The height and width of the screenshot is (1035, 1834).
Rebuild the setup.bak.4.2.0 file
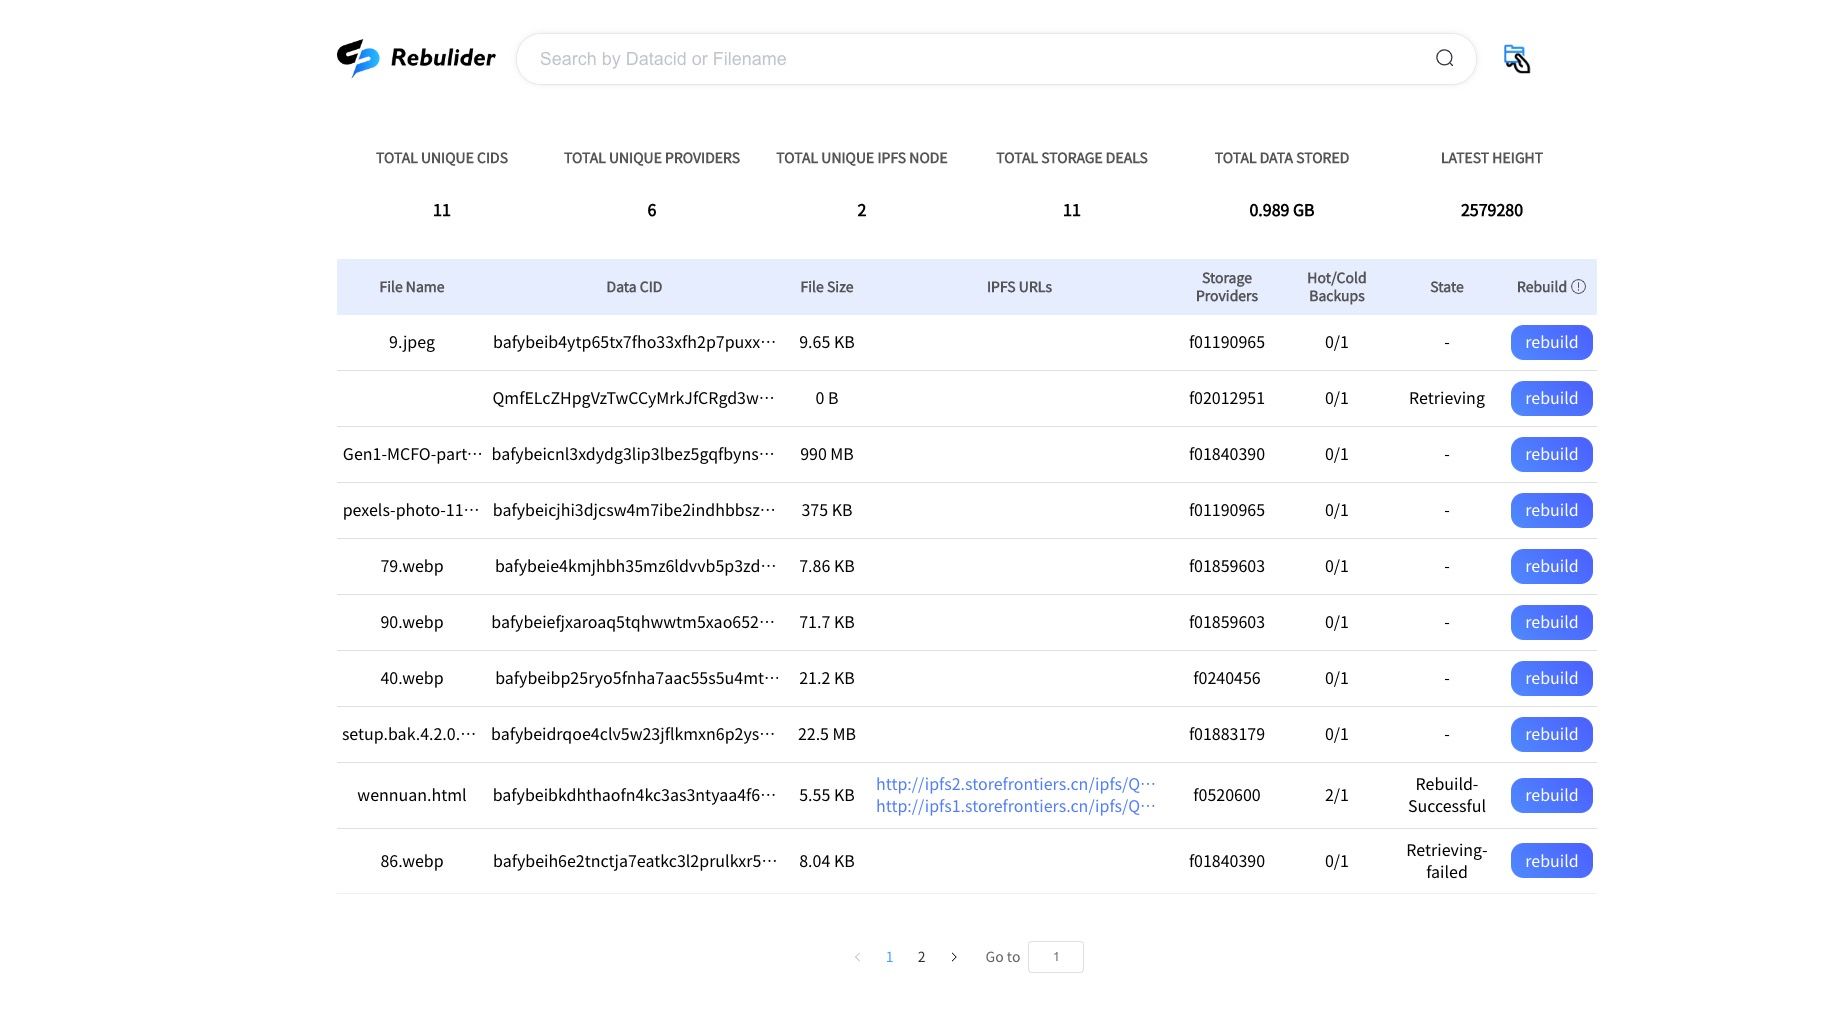1551,734
